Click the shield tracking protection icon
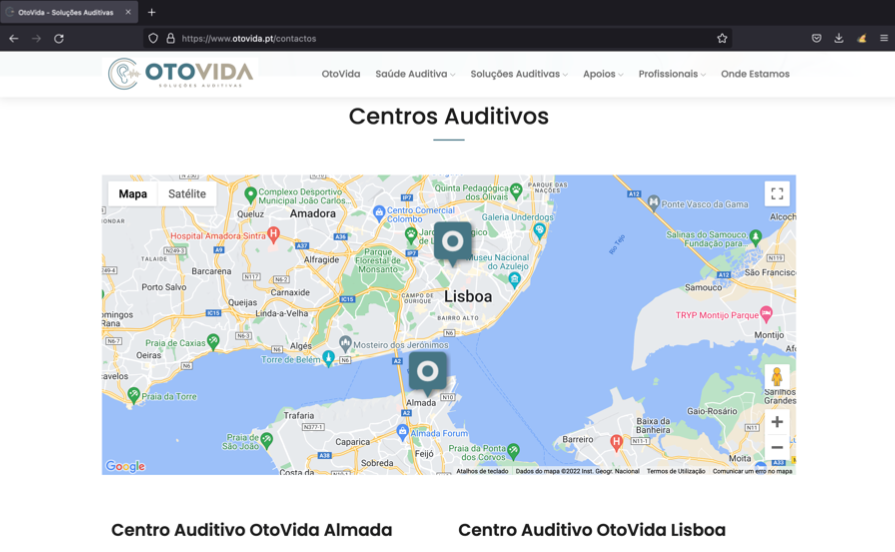This screenshot has height=552, width=895. [x=153, y=38]
